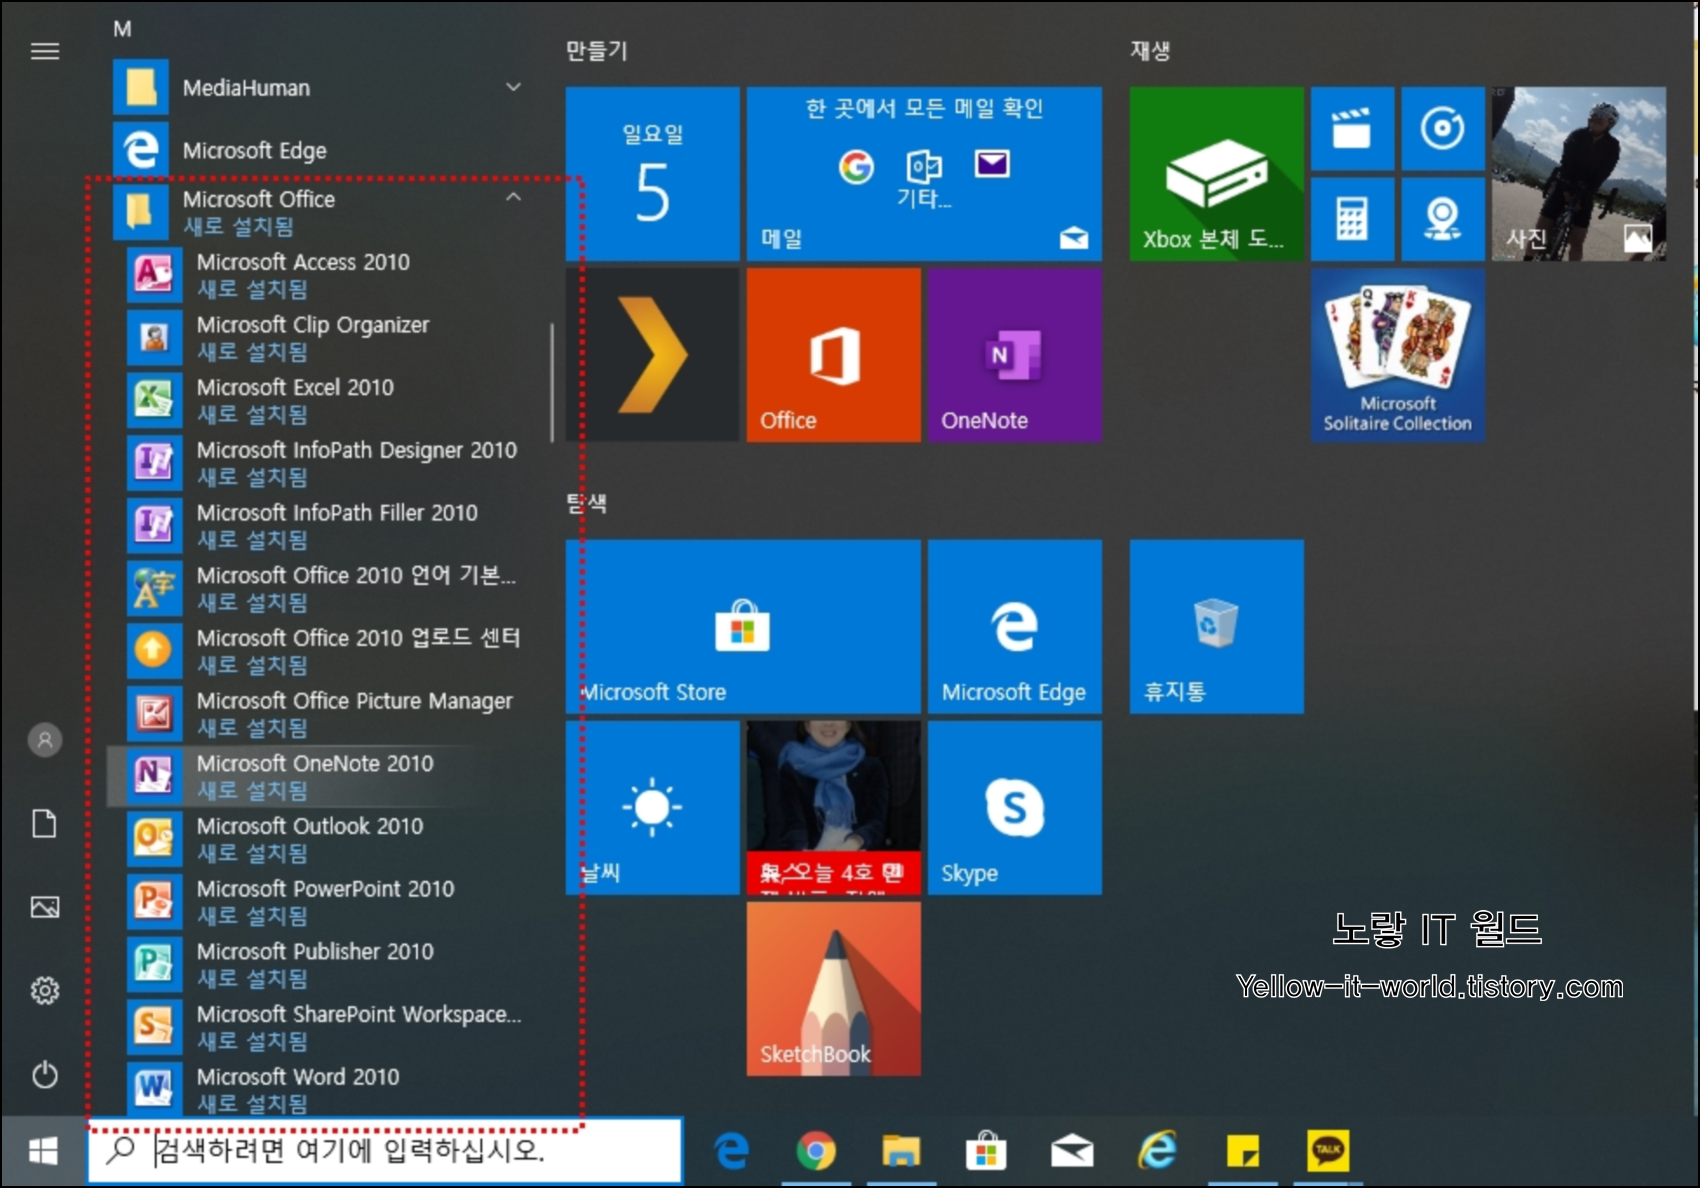
Task: Open Google Chrome from the taskbar
Action: pos(816,1152)
